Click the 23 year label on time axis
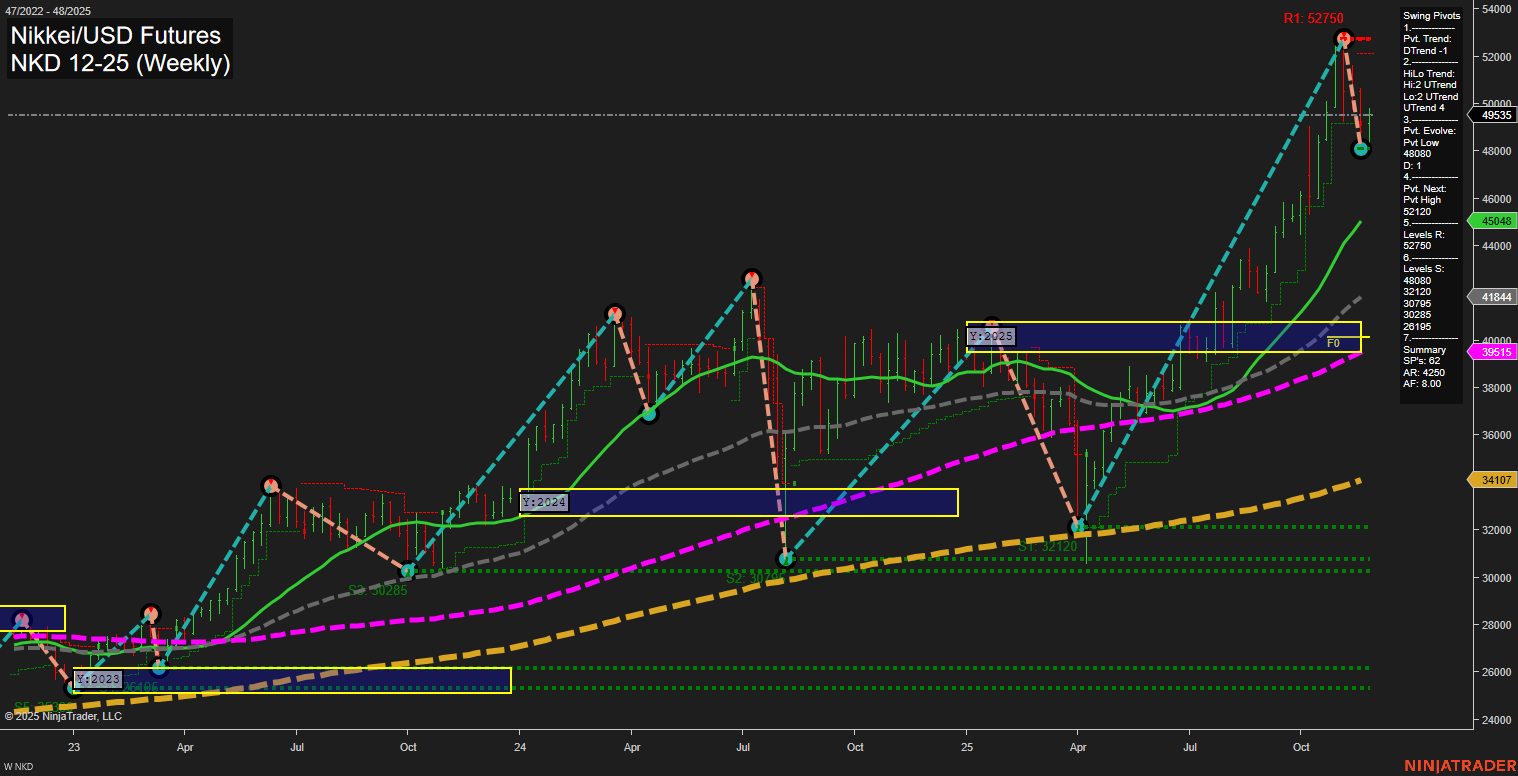1518x776 pixels. (73, 747)
